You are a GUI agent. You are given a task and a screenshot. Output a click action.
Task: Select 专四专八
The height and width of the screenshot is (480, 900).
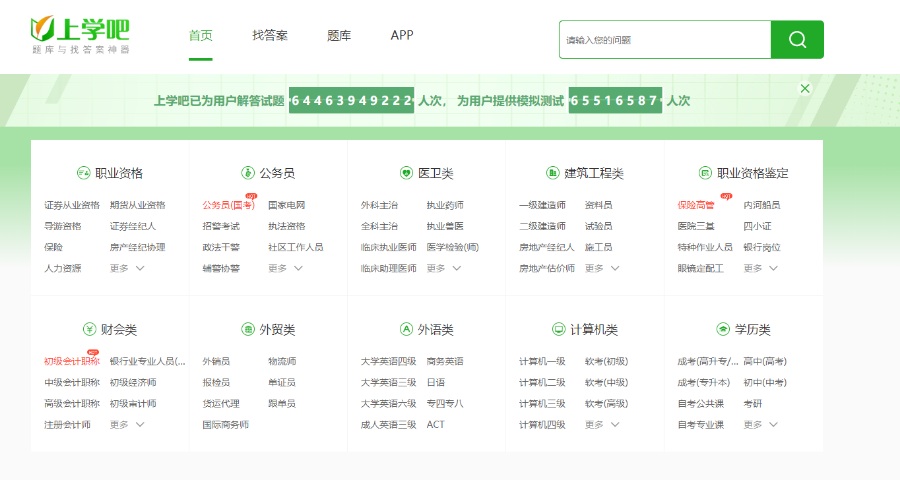click(x=445, y=404)
